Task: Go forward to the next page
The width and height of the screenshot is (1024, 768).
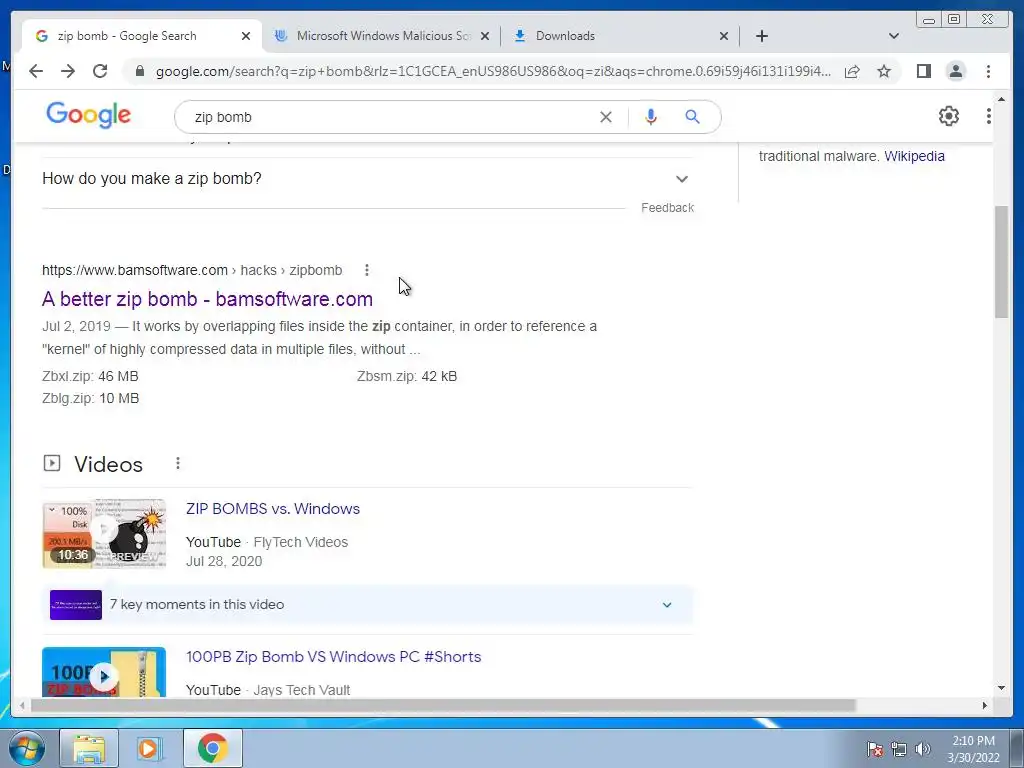Action: click(68, 71)
